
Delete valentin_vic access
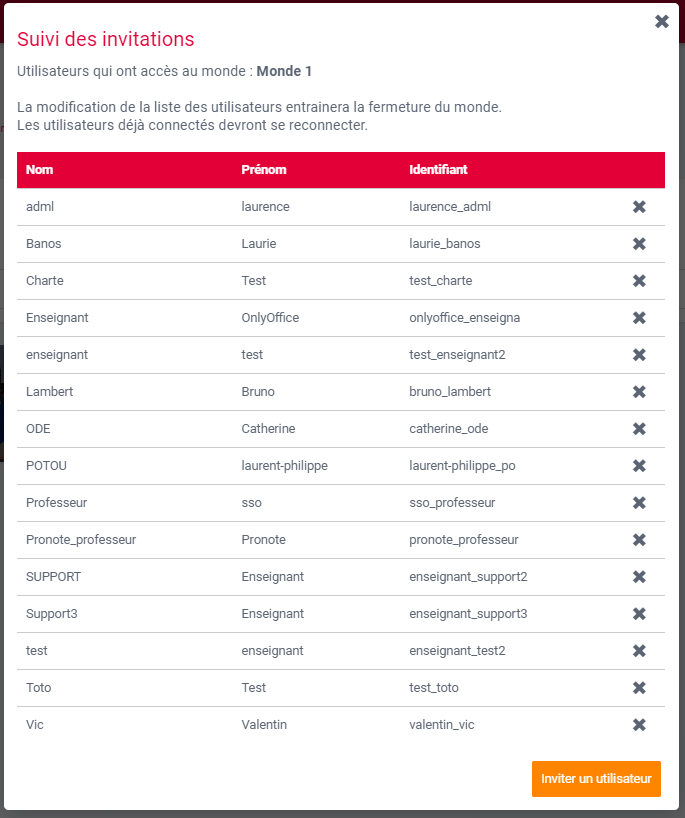point(639,725)
